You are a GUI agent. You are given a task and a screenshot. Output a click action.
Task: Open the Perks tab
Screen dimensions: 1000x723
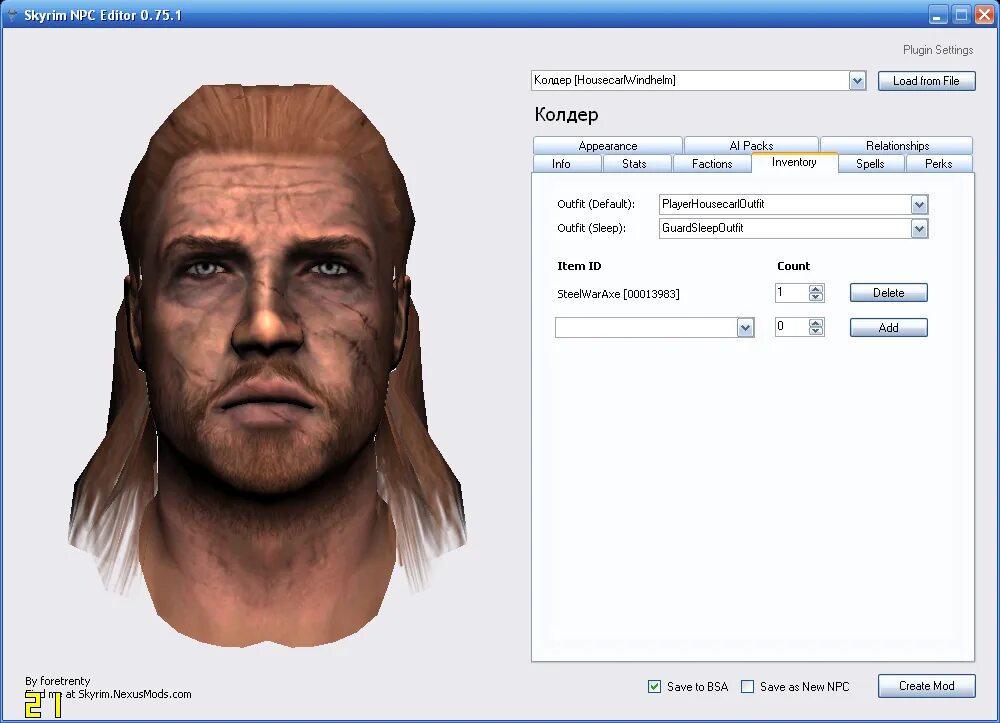pyautogui.click(x=939, y=164)
